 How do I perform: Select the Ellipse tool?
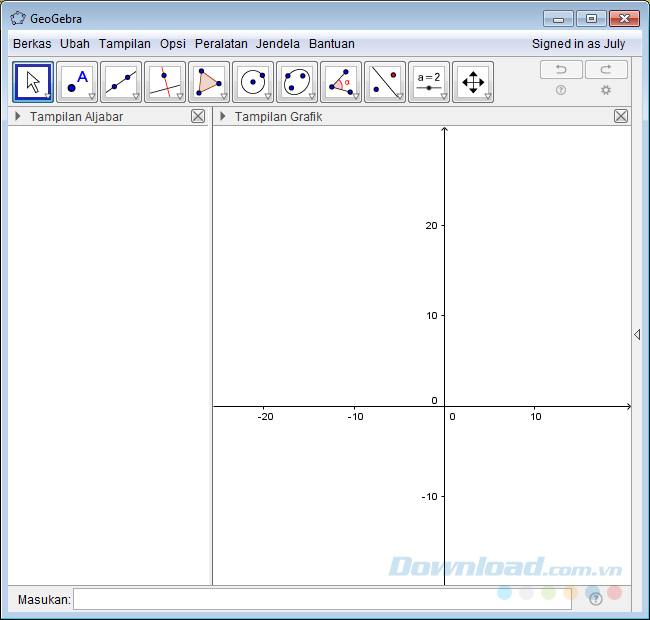click(x=297, y=82)
